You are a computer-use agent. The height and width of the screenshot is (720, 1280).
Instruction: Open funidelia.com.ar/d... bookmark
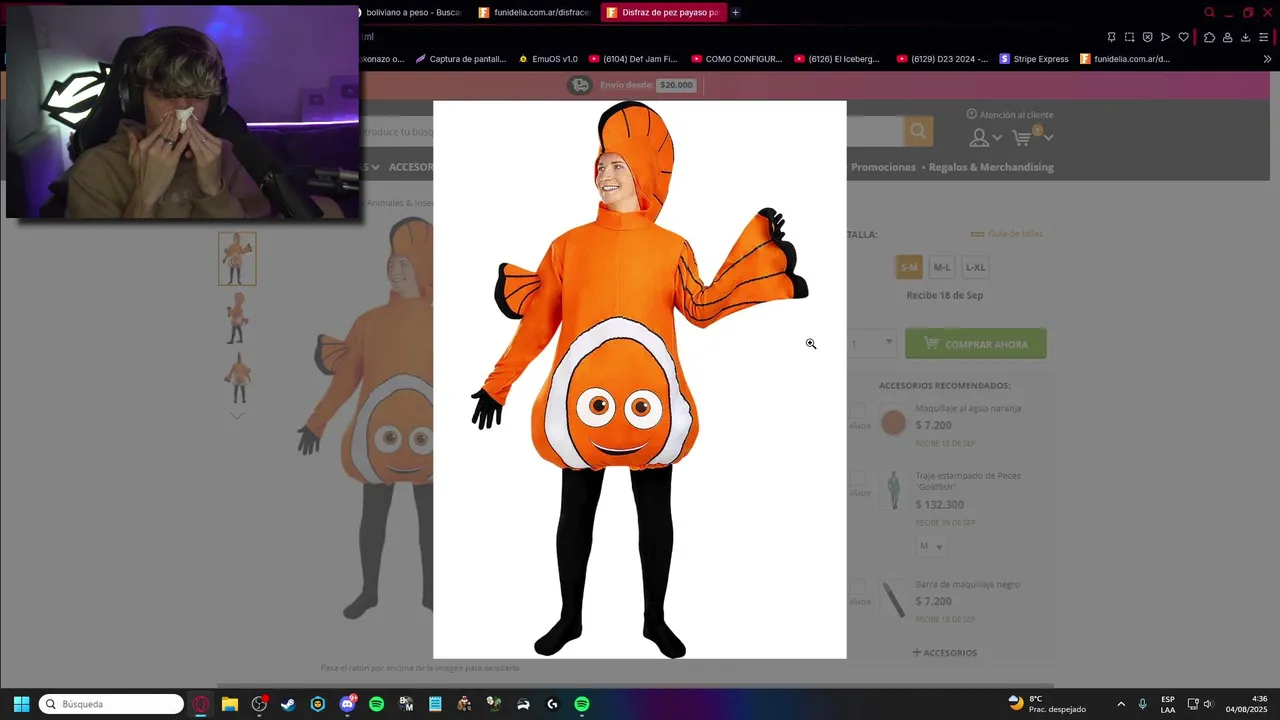point(1125,59)
